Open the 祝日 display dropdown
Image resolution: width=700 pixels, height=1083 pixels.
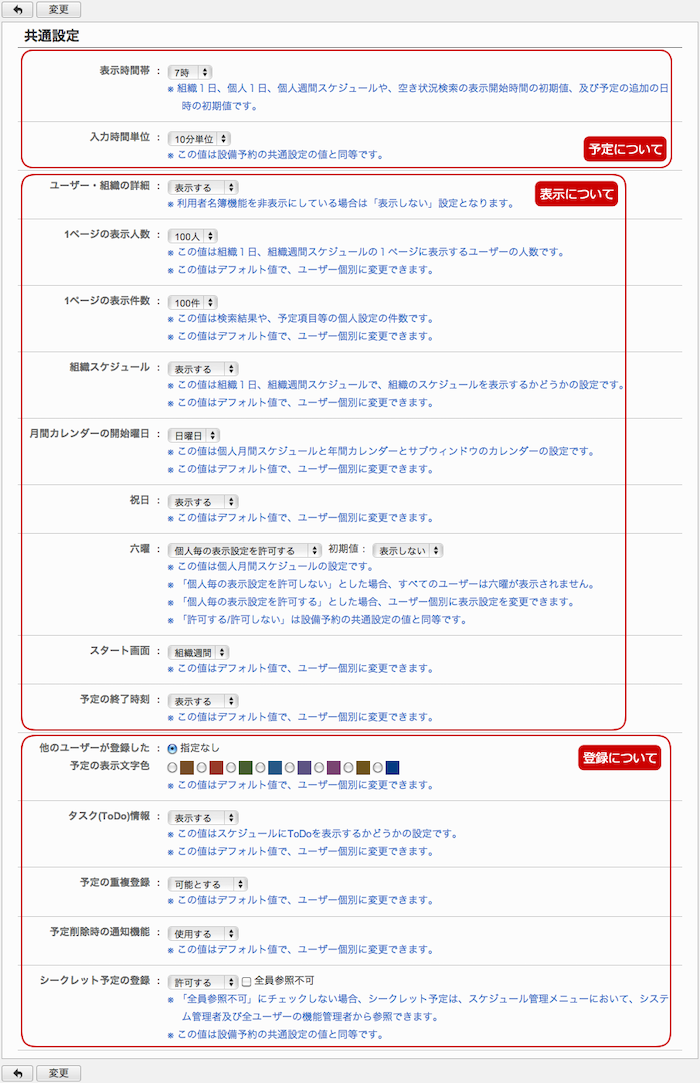[x=203, y=501]
